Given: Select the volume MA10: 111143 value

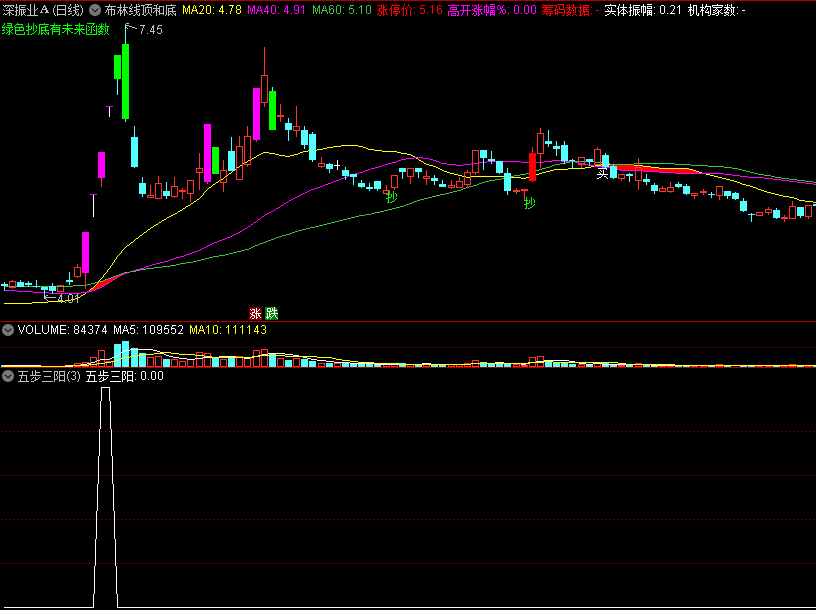Looking at the screenshot, I should pyautogui.click(x=228, y=329).
